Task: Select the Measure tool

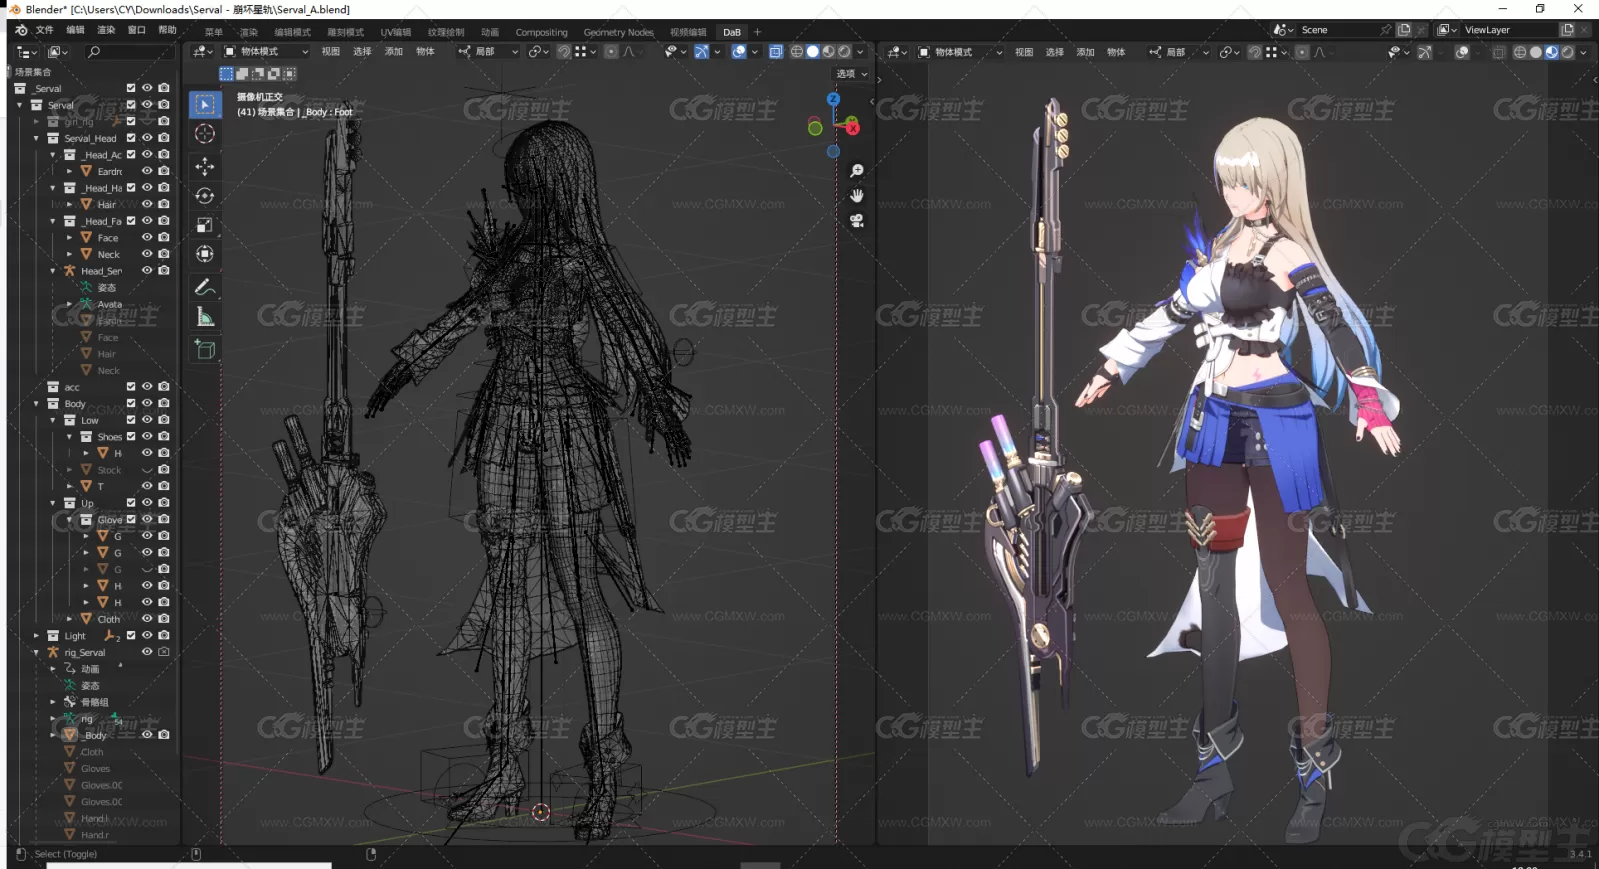Action: click(205, 317)
